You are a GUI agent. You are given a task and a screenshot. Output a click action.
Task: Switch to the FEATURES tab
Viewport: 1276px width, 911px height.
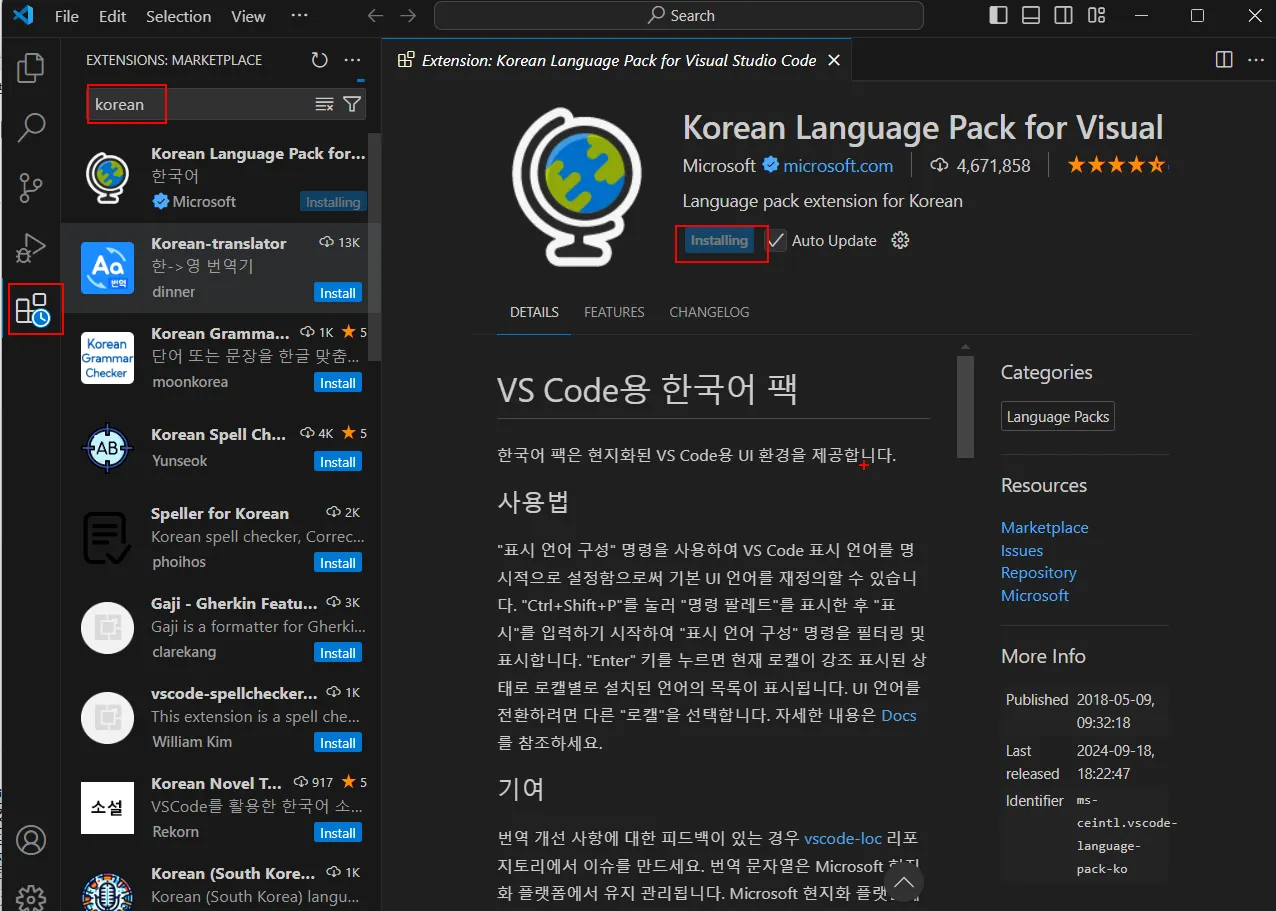(614, 312)
